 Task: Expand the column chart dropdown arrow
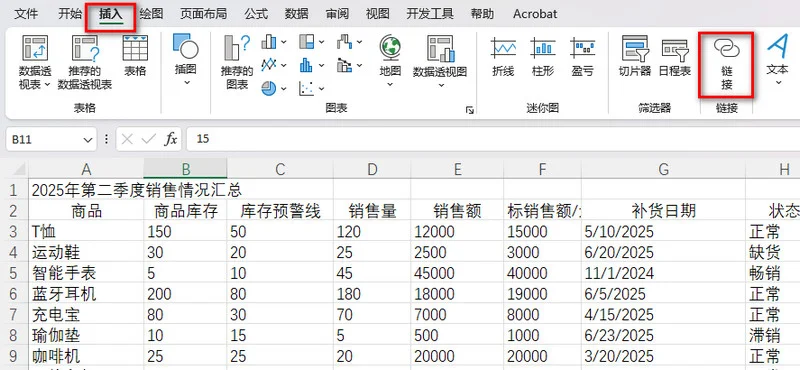[284, 42]
